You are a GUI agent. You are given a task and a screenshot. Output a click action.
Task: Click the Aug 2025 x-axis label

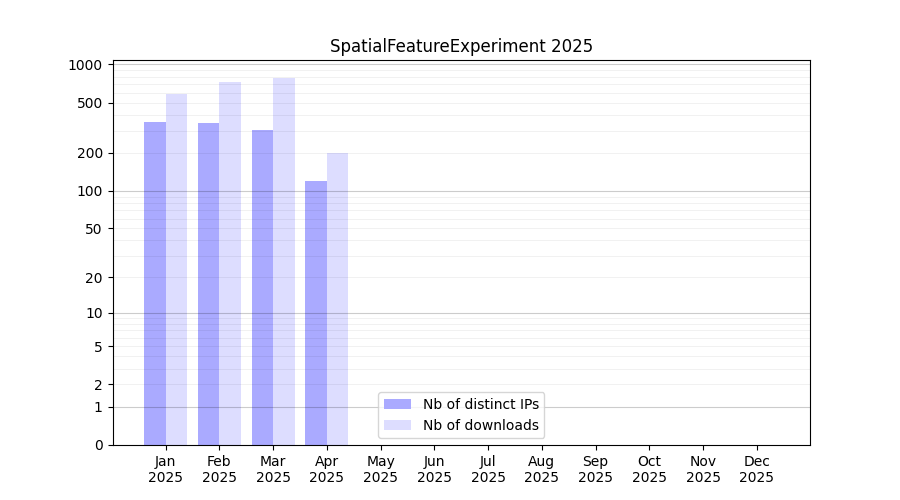(x=542, y=469)
